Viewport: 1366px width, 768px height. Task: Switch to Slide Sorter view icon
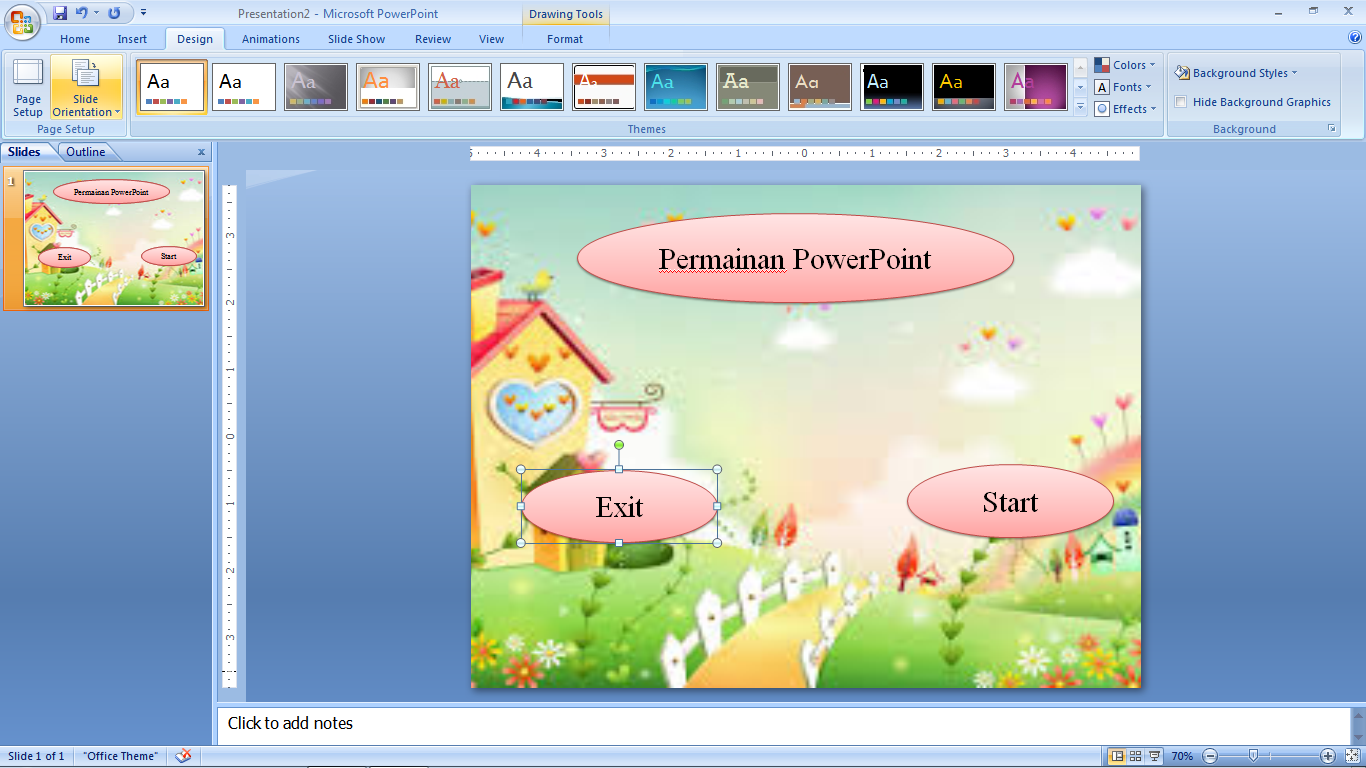[x=1135, y=756]
